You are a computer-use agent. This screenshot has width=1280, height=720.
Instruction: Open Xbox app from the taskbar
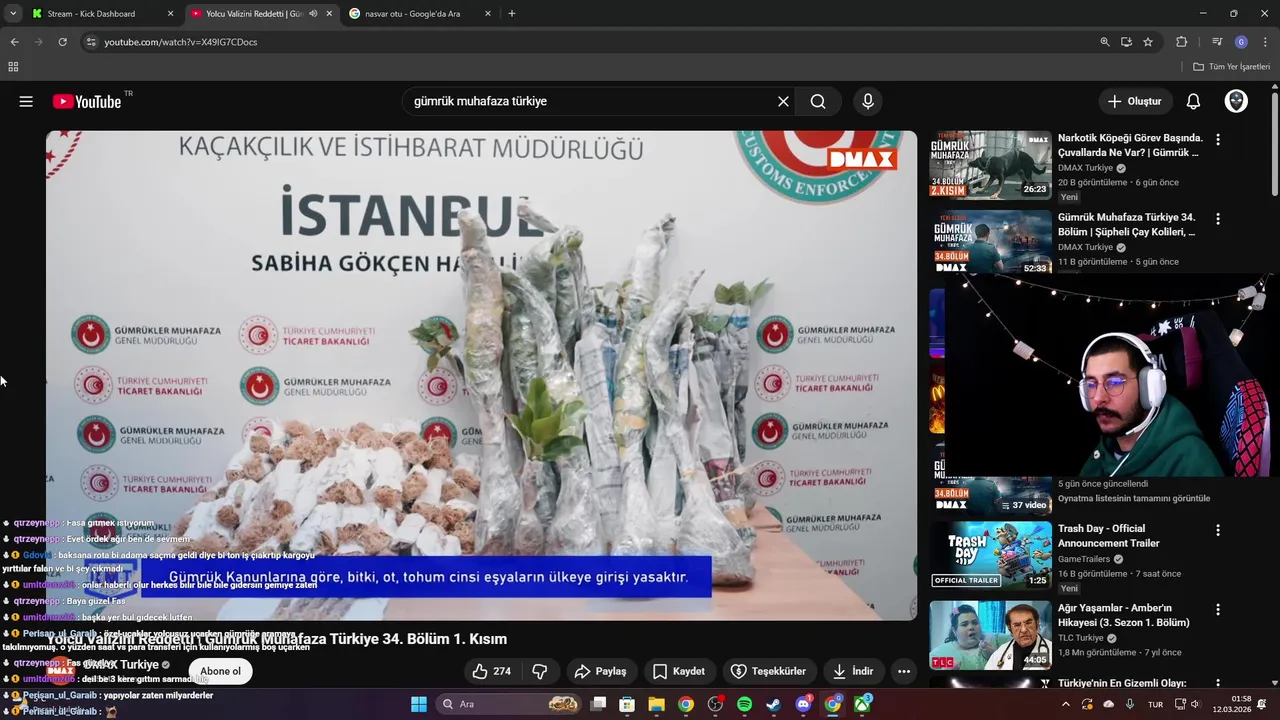click(862, 704)
